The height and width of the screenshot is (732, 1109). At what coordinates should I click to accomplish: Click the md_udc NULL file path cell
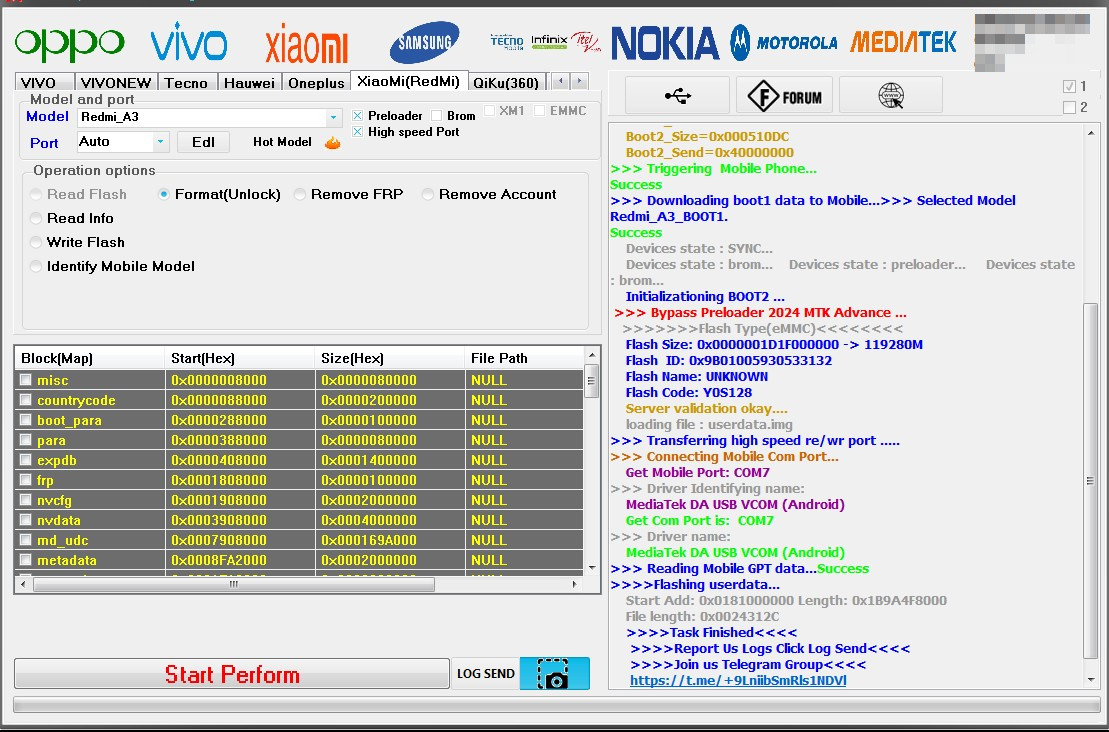click(x=524, y=540)
